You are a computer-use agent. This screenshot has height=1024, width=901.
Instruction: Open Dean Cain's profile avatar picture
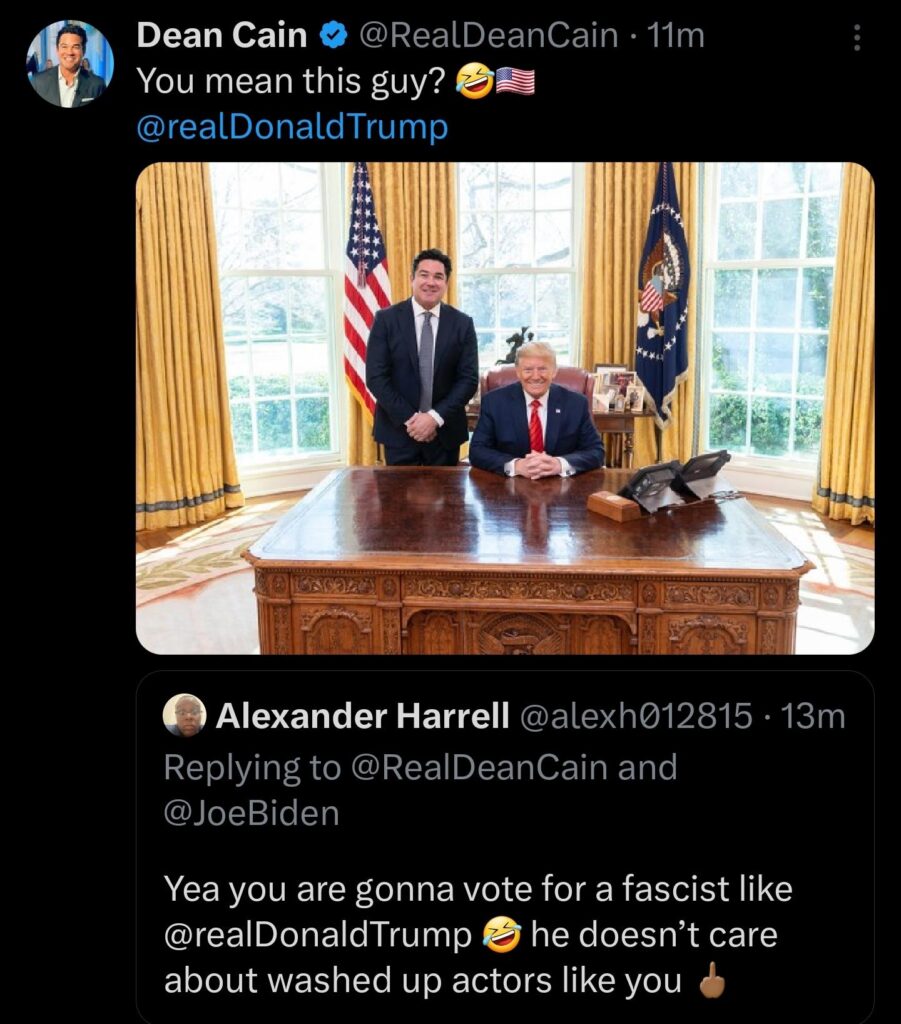pyautogui.click(x=70, y=63)
